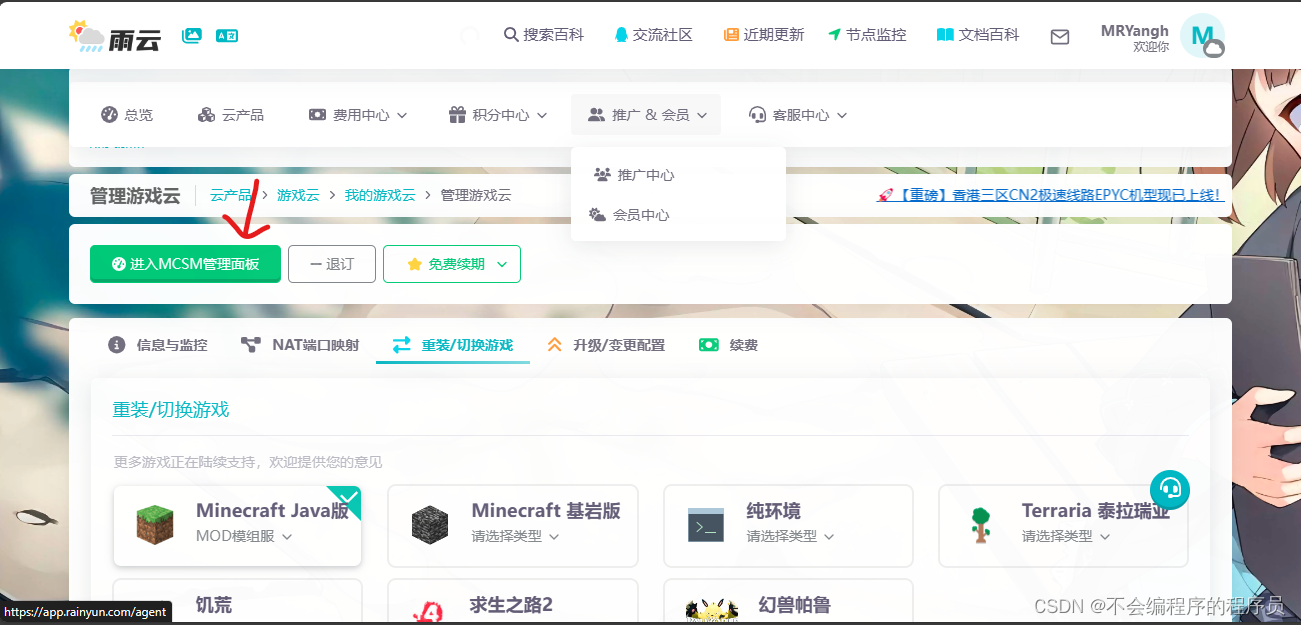Click the Minecraft grass block icon
The height and width of the screenshot is (625, 1301).
(155, 525)
